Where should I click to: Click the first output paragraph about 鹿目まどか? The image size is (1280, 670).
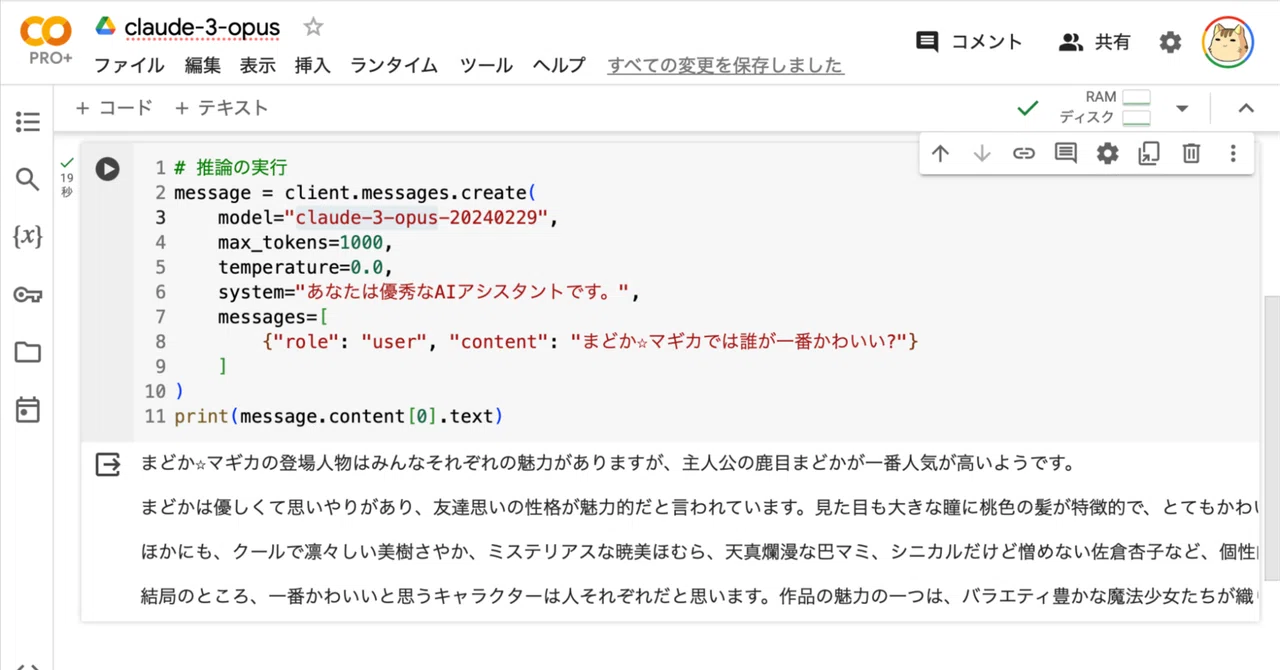pyautogui.click(x=607, y=463)
